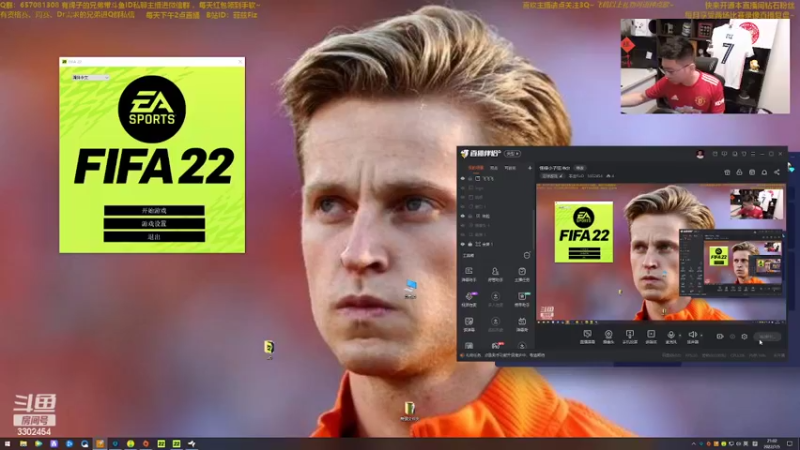Select the This PC desktop icon
800x450 pixels.
coord(411,289)
